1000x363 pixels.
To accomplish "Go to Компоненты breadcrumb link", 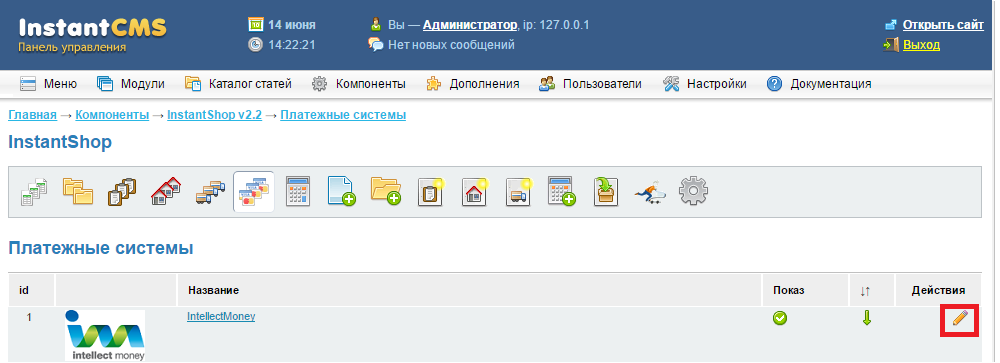I will tap(112, 115).
